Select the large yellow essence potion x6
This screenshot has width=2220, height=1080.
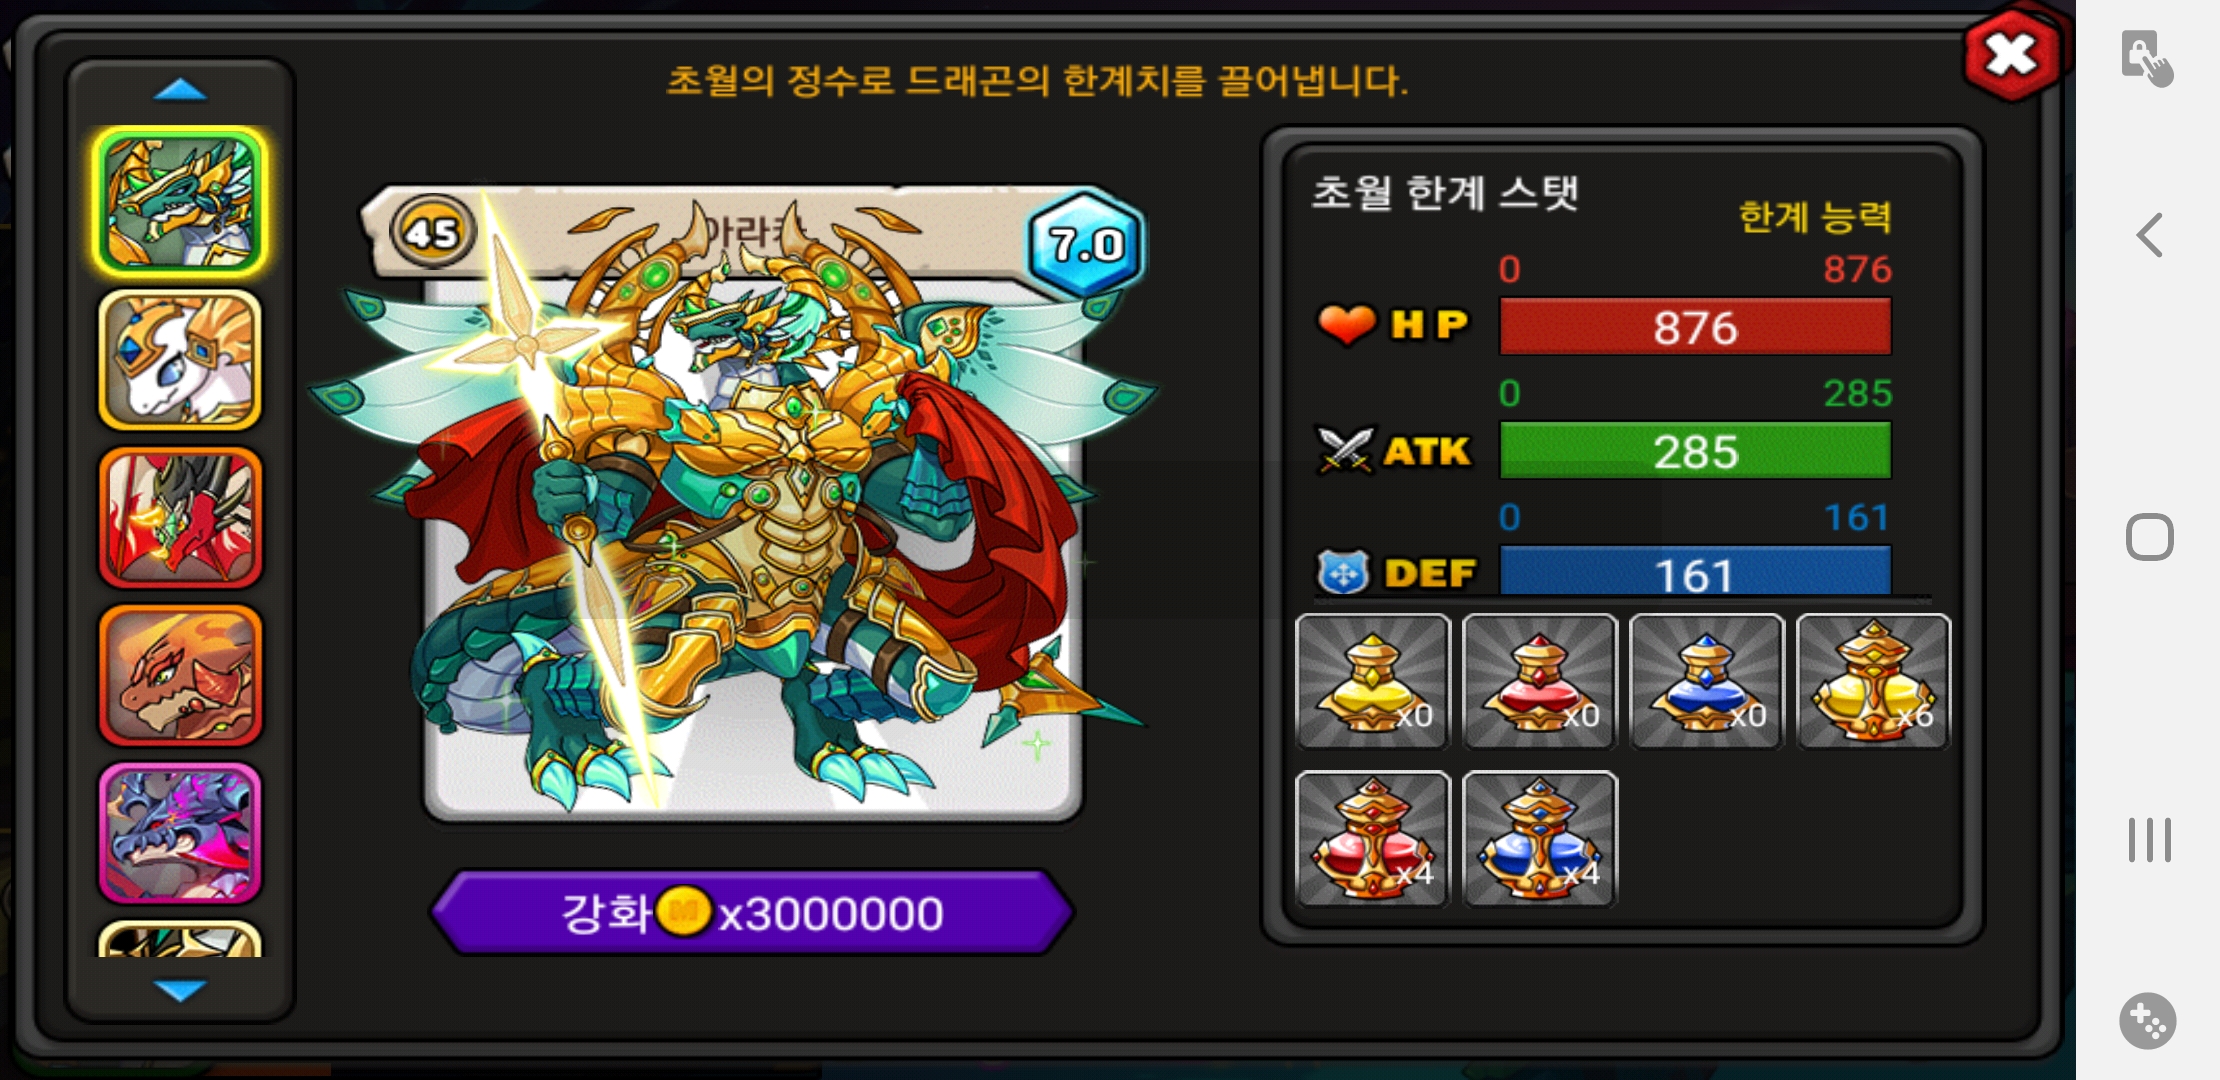1873,681
